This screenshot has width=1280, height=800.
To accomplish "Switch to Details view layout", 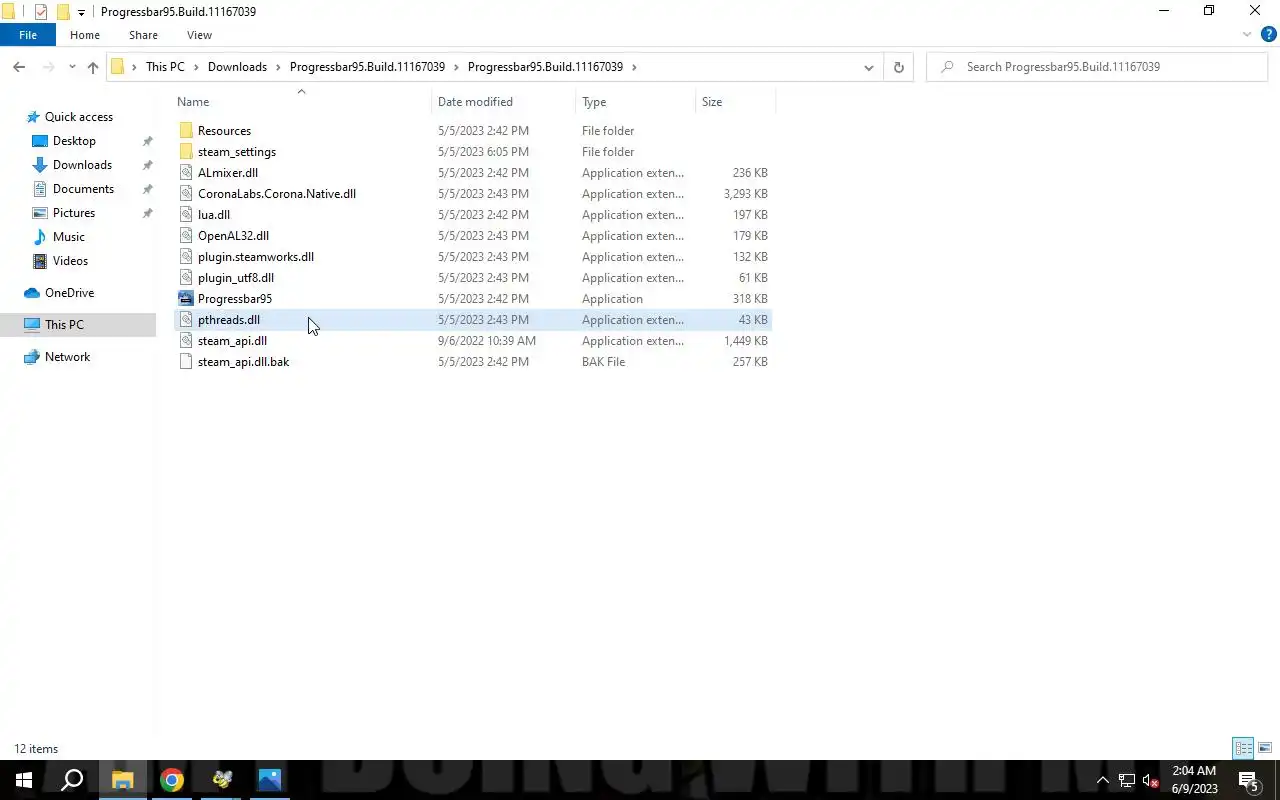I will (x=1243, y=748).
